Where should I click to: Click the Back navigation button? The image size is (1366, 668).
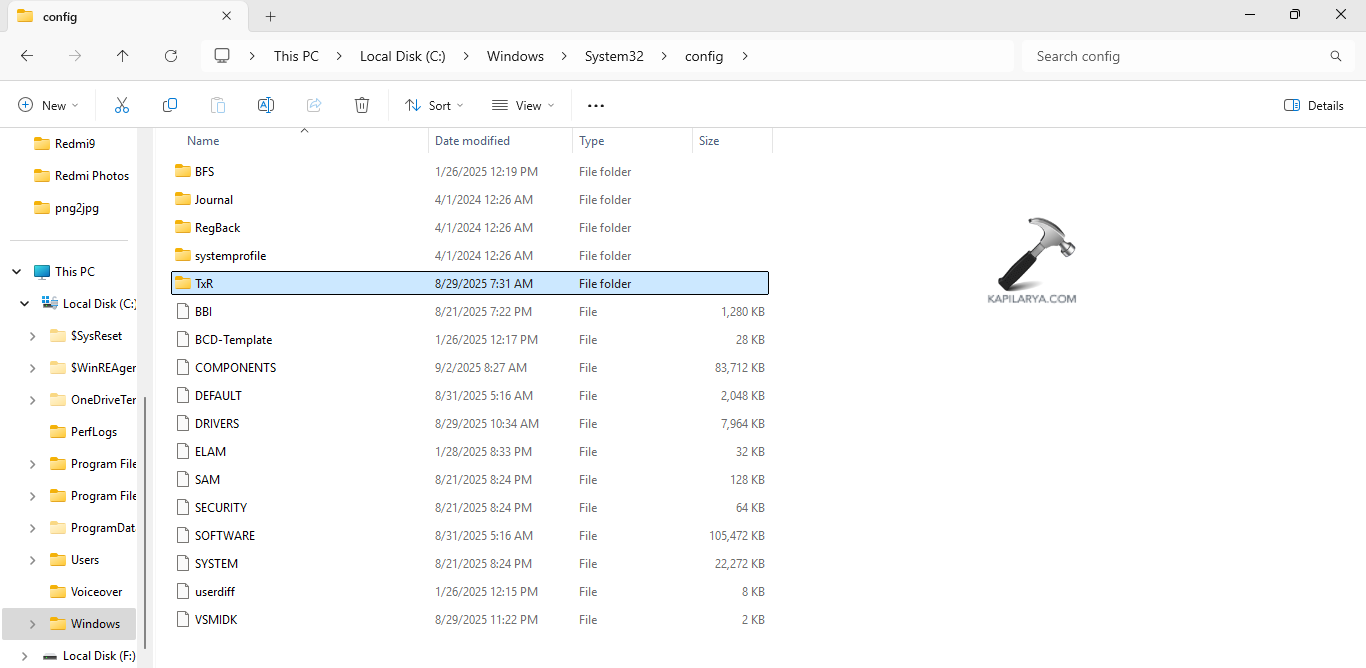click(x=27, y=56)
